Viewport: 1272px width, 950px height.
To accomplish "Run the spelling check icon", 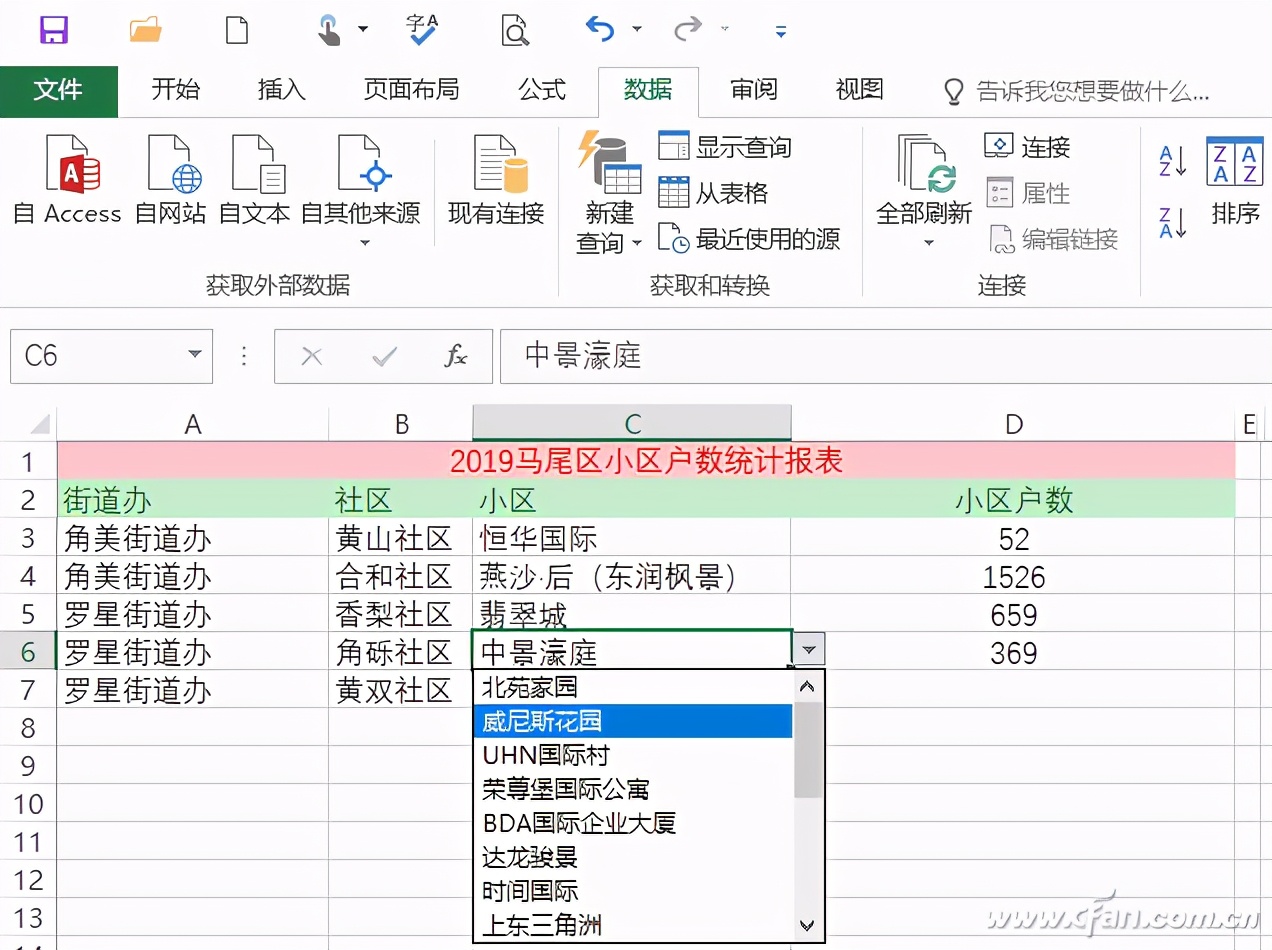I will (423, 29).
